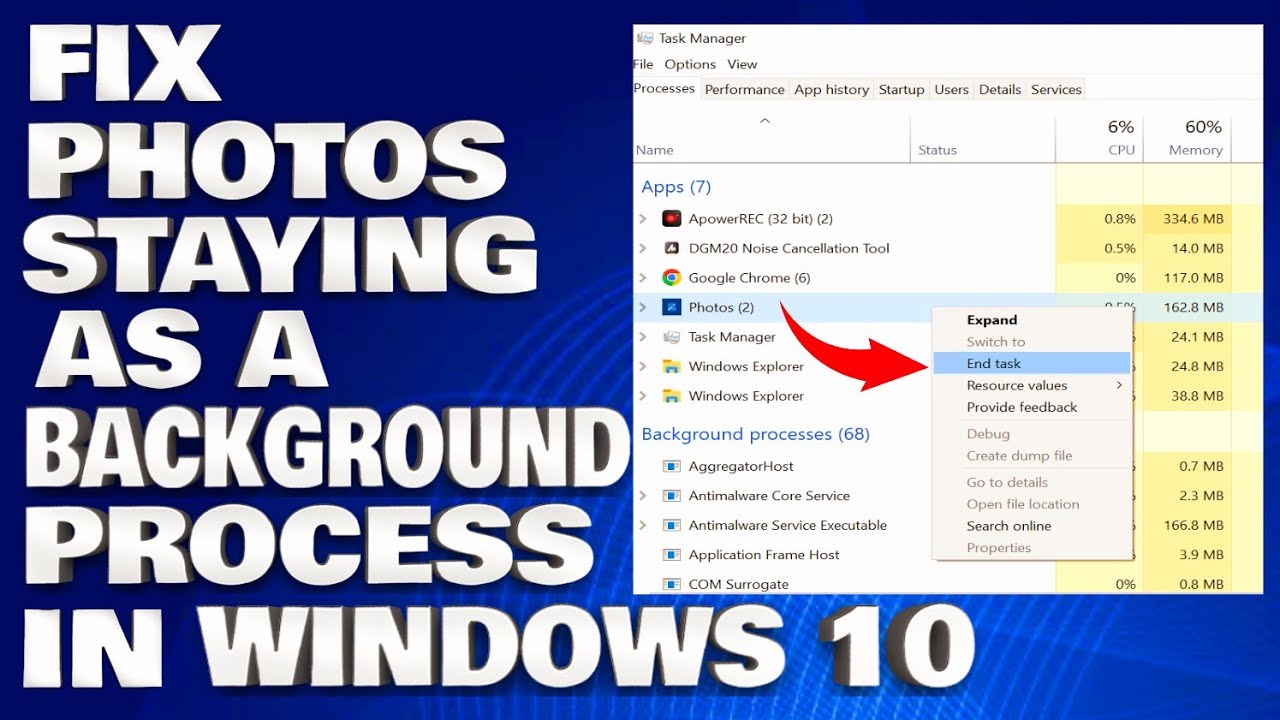Expand the ApowerREC (32 bit) process group
This screenshot has width=1280, height=720.
pos(643,219)
